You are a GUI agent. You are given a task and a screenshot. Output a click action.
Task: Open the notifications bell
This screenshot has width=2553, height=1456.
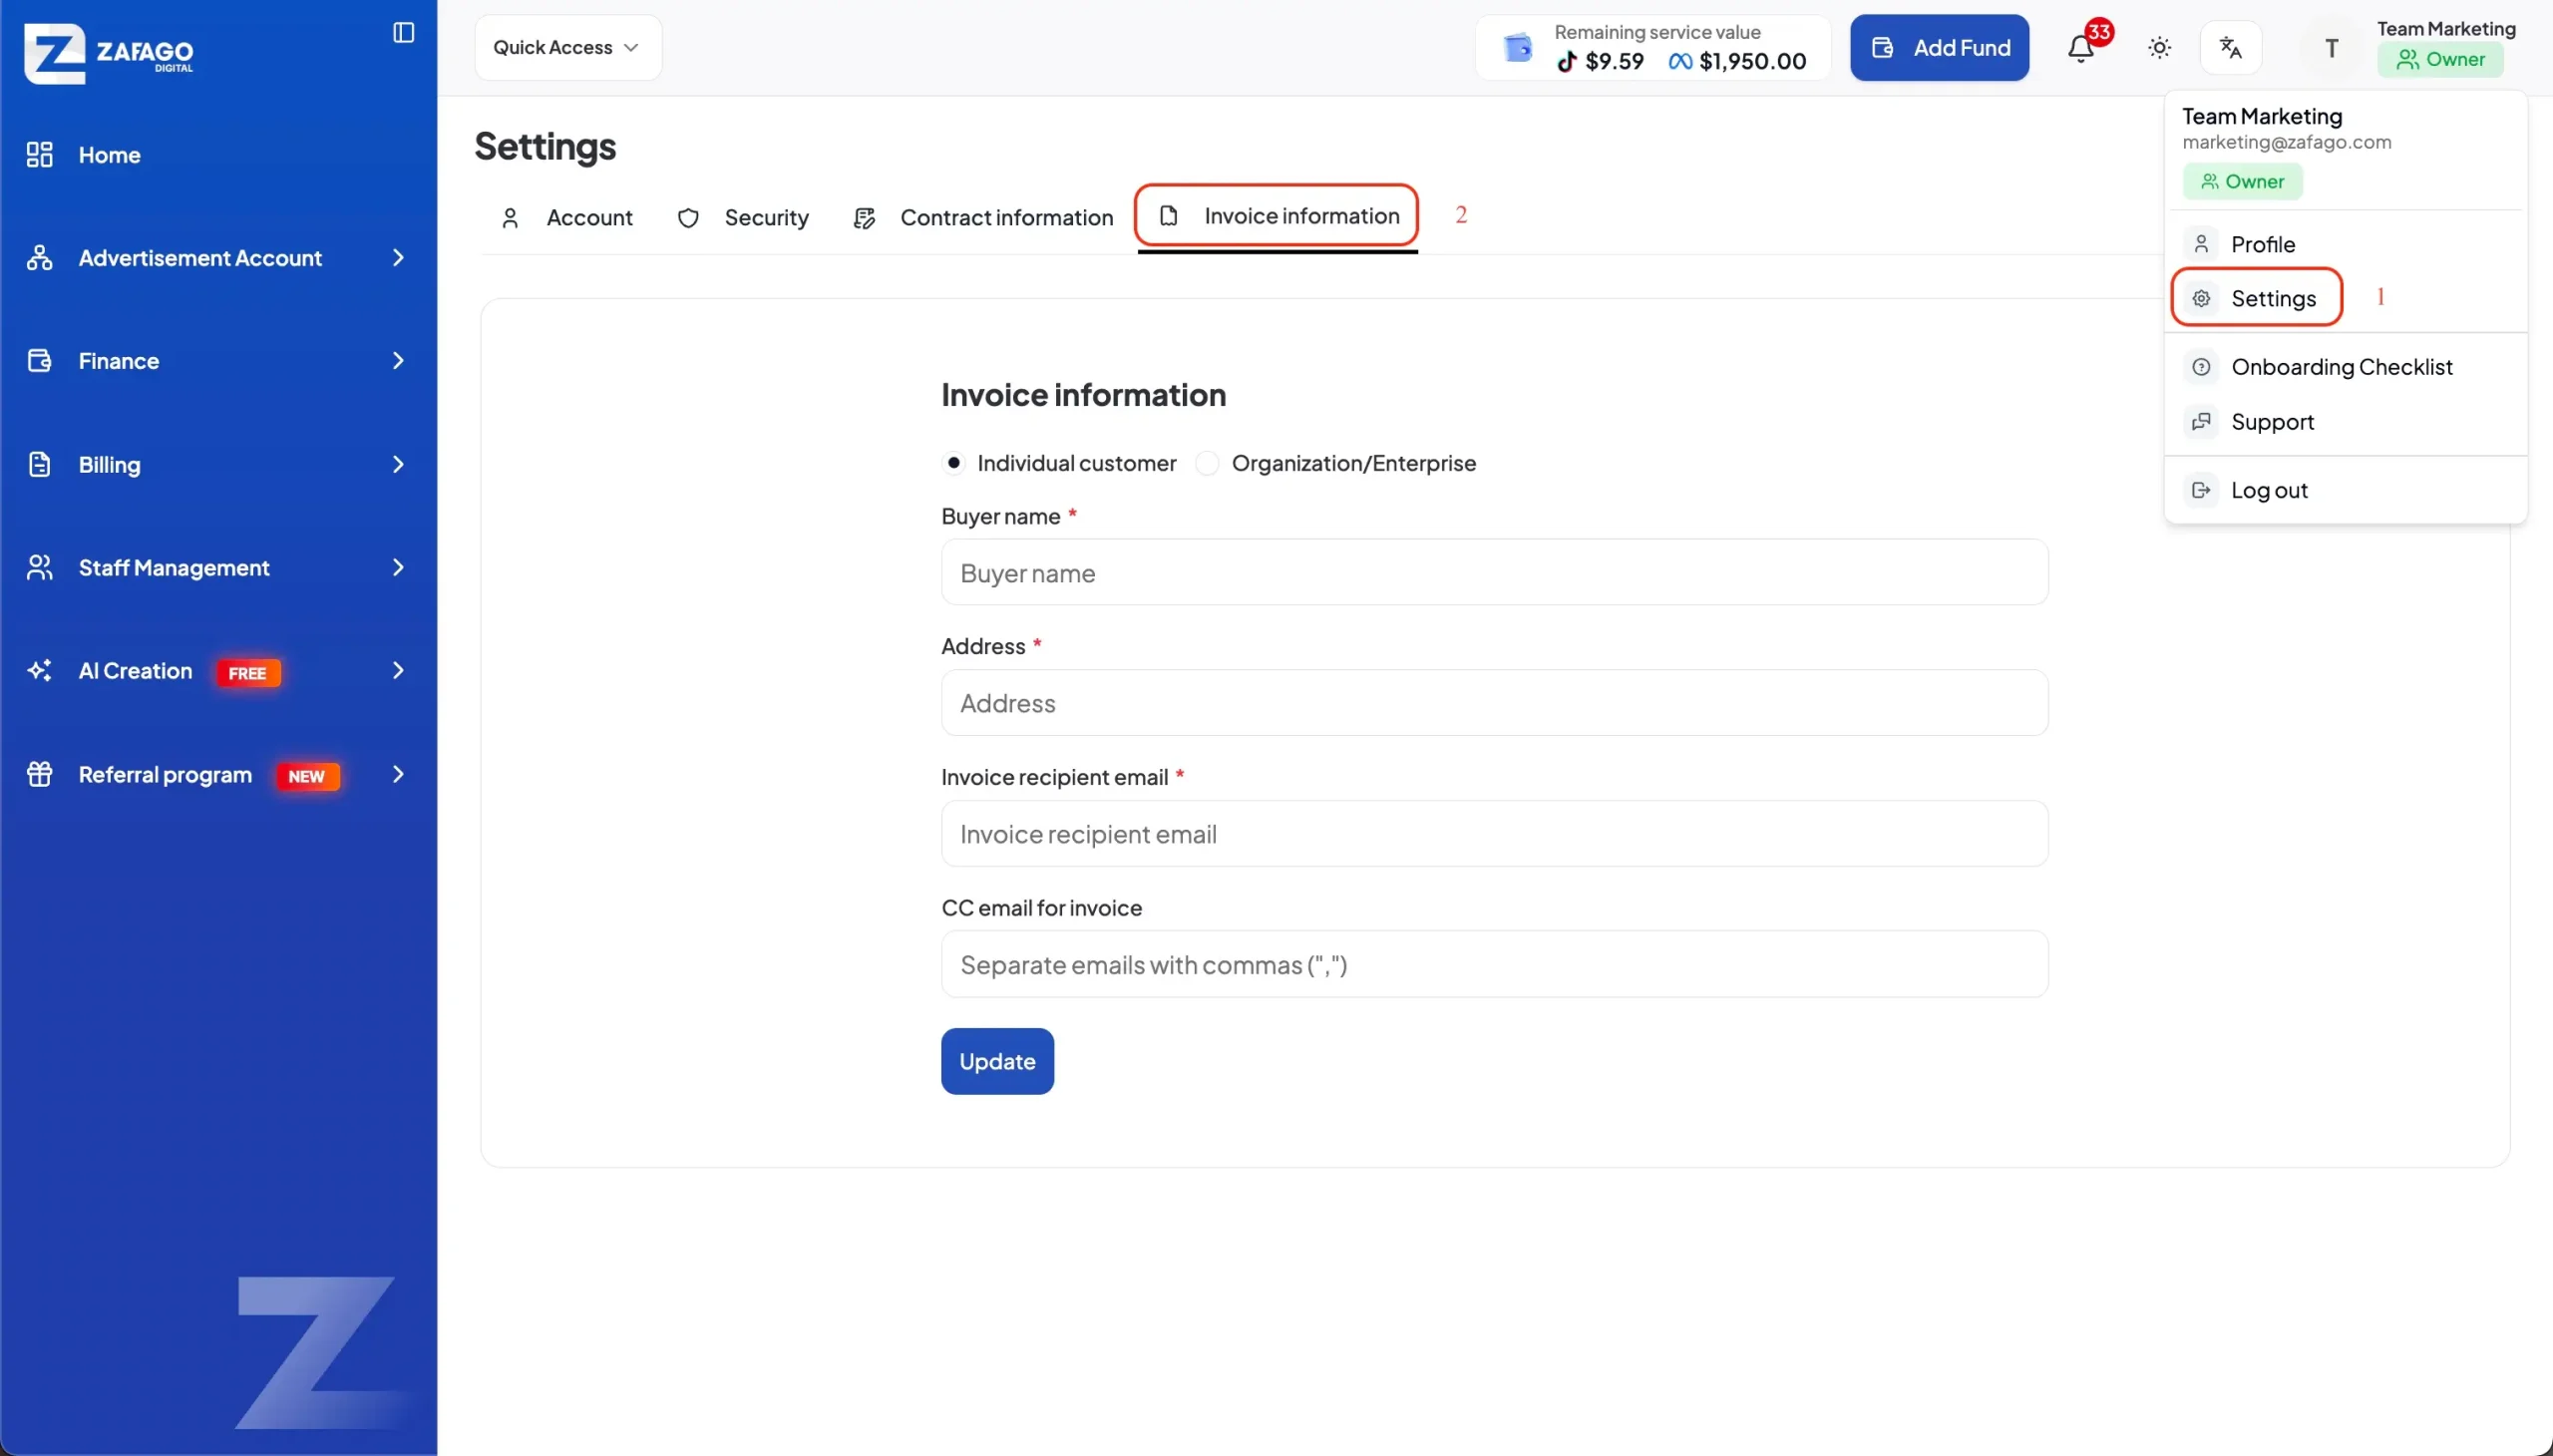click(2081, 48)
